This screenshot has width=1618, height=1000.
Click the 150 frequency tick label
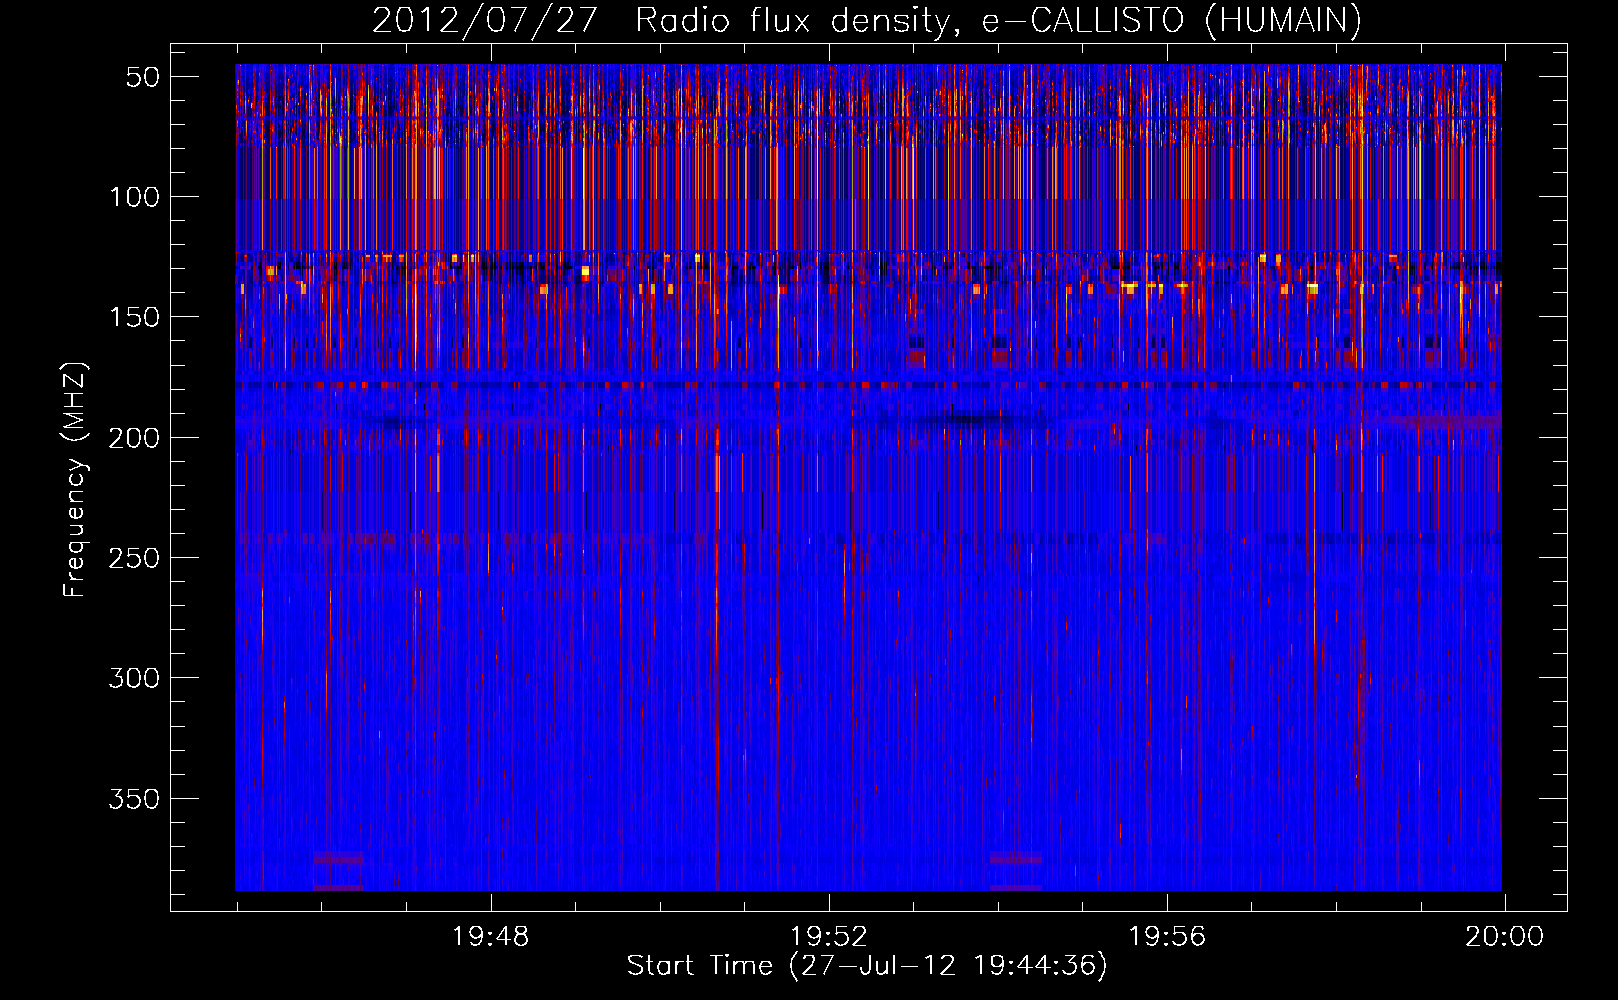point(134,318)
